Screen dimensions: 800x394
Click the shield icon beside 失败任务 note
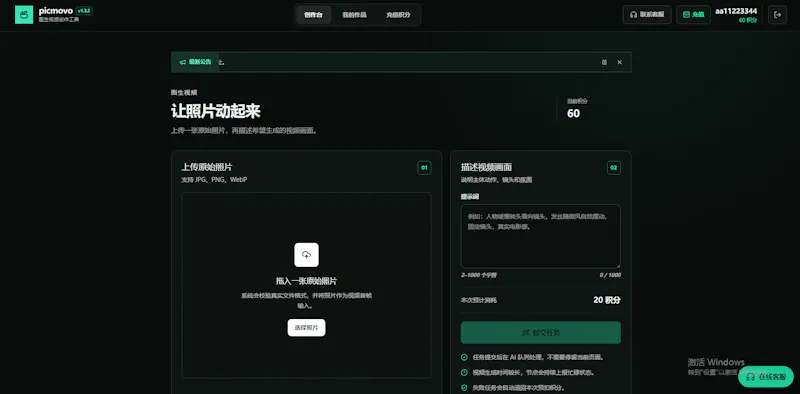click(464, 388)
